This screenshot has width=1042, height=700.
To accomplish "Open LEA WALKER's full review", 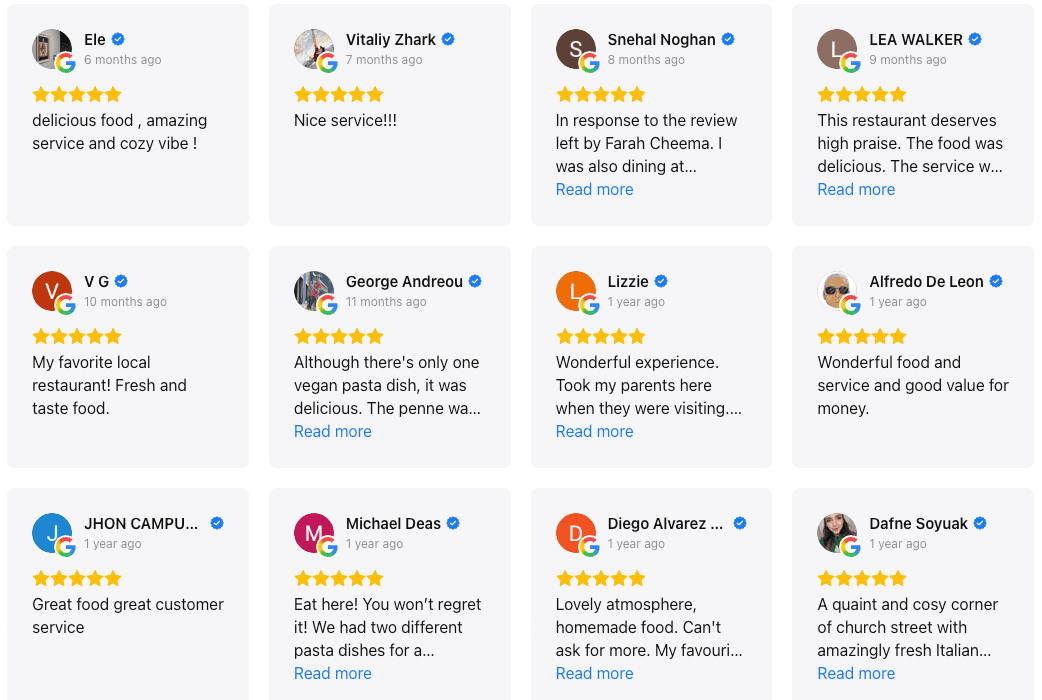I will [856, 189].
